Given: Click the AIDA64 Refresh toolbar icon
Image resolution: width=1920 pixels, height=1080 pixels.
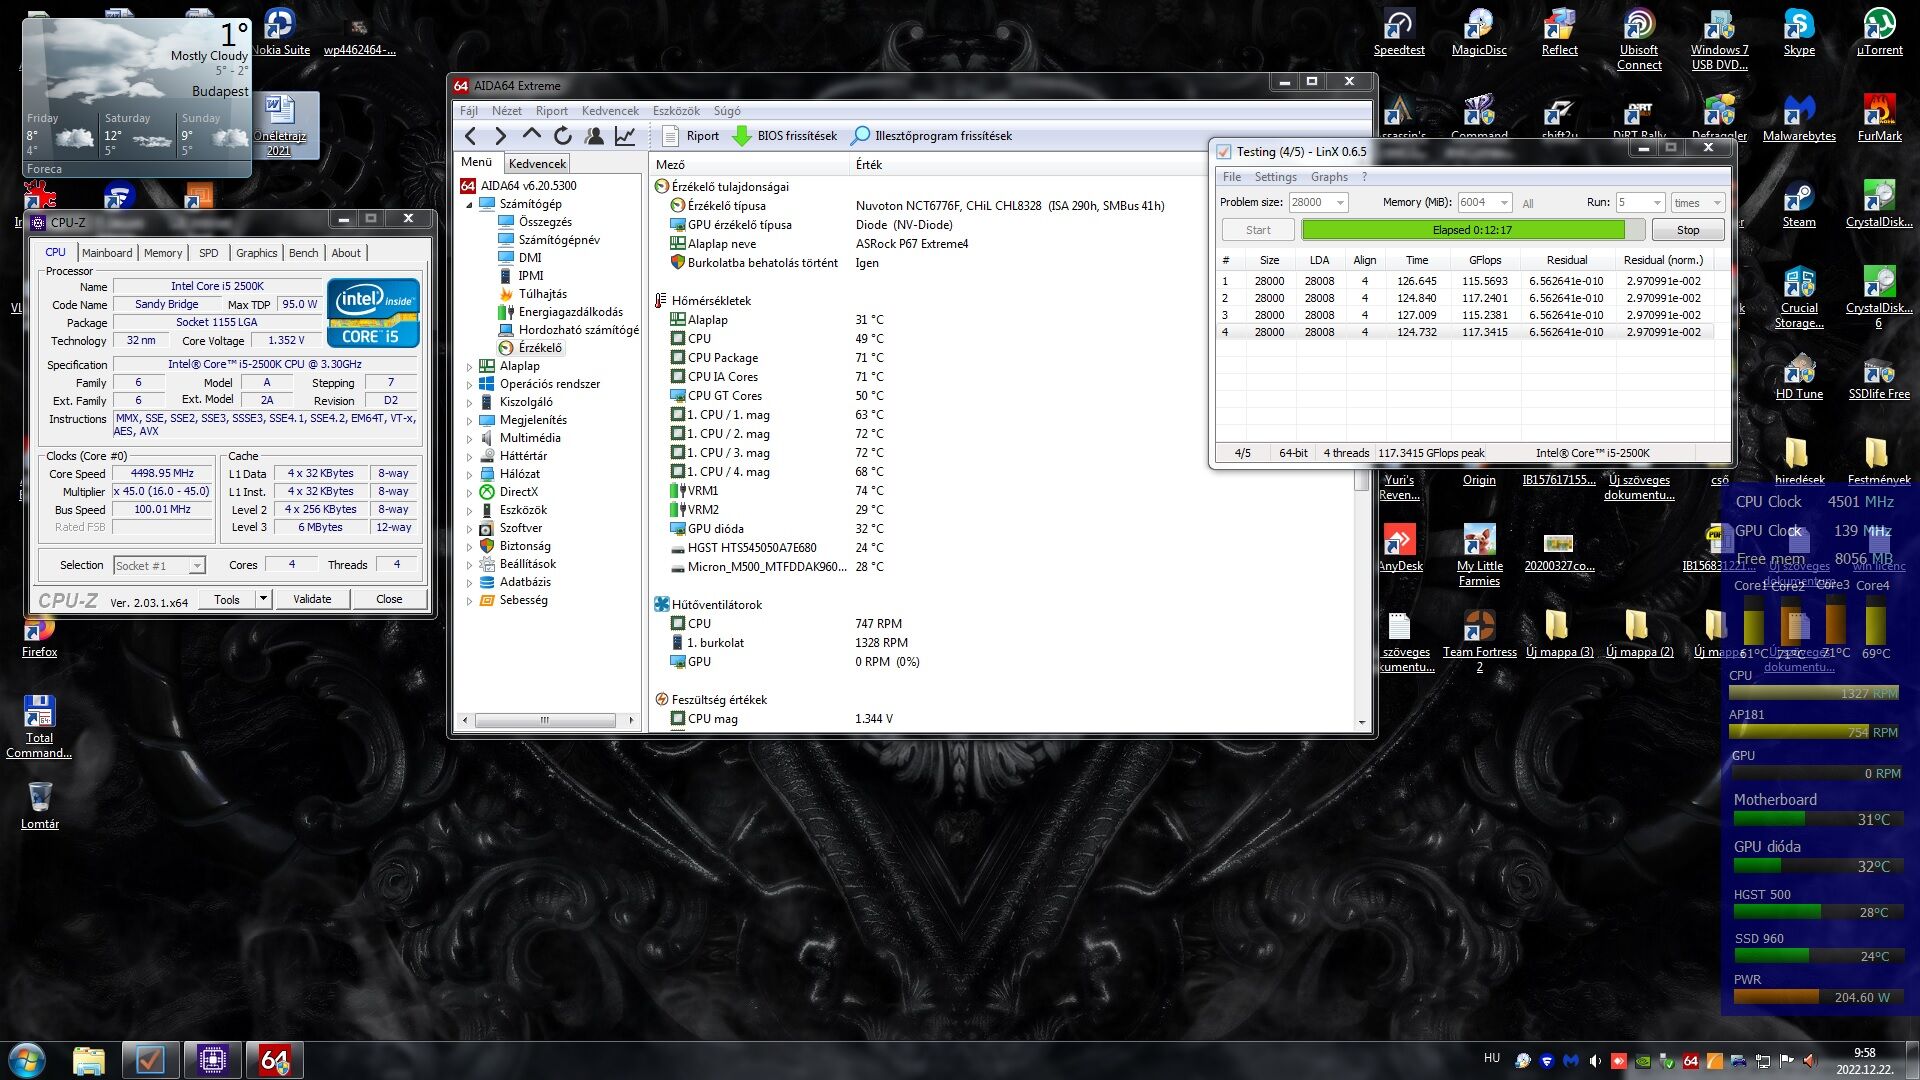Looking at the screenshot, I should point(563,136).
